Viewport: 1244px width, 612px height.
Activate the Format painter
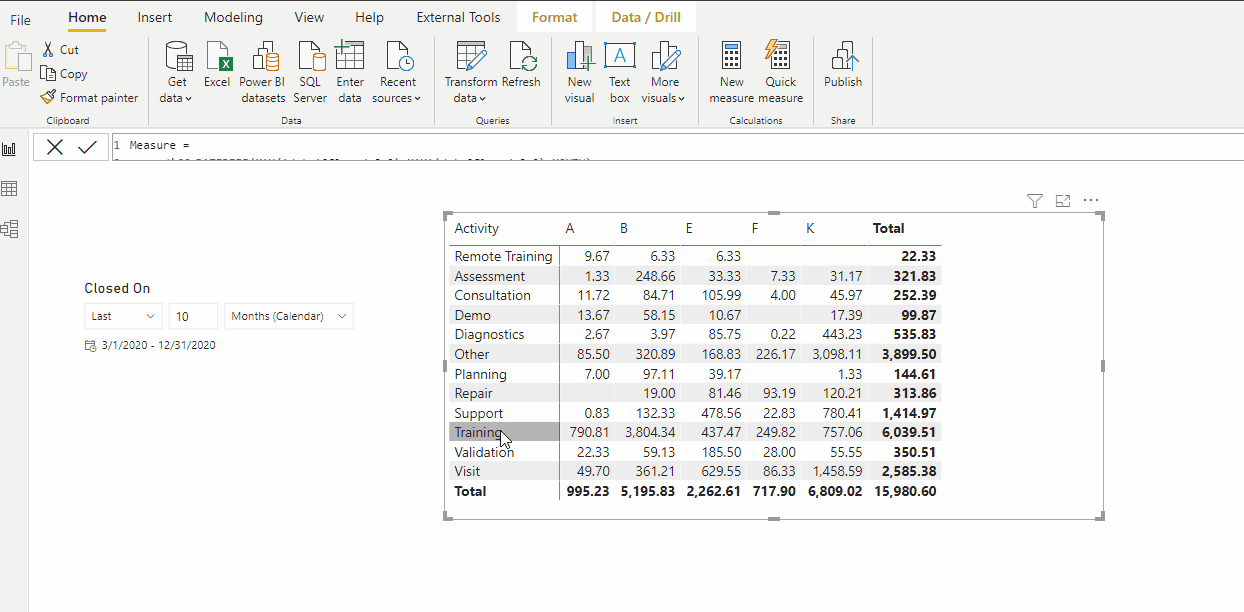click(90, 98)
